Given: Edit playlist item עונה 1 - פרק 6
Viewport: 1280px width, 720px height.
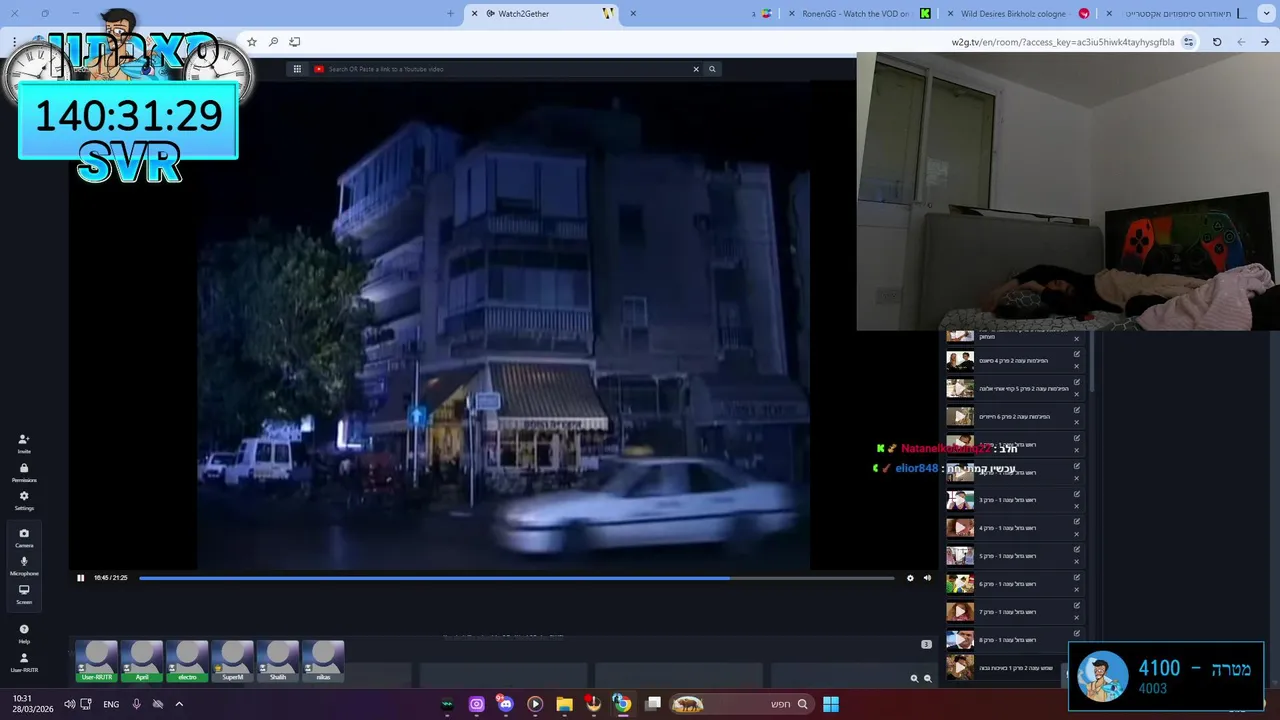Looking at the screenshot, I should pos(1077,577).
